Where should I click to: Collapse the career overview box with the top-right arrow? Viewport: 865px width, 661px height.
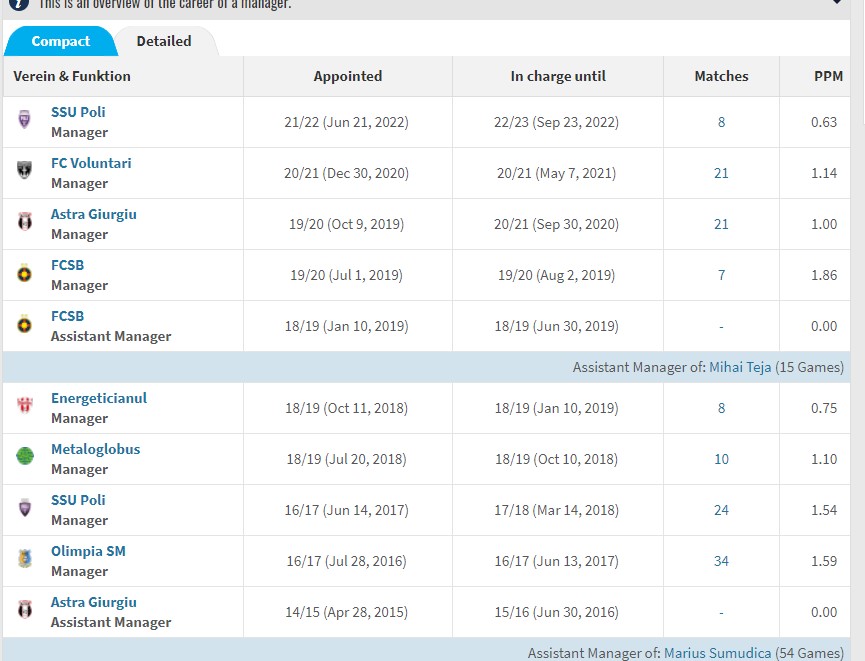(836, 4)
